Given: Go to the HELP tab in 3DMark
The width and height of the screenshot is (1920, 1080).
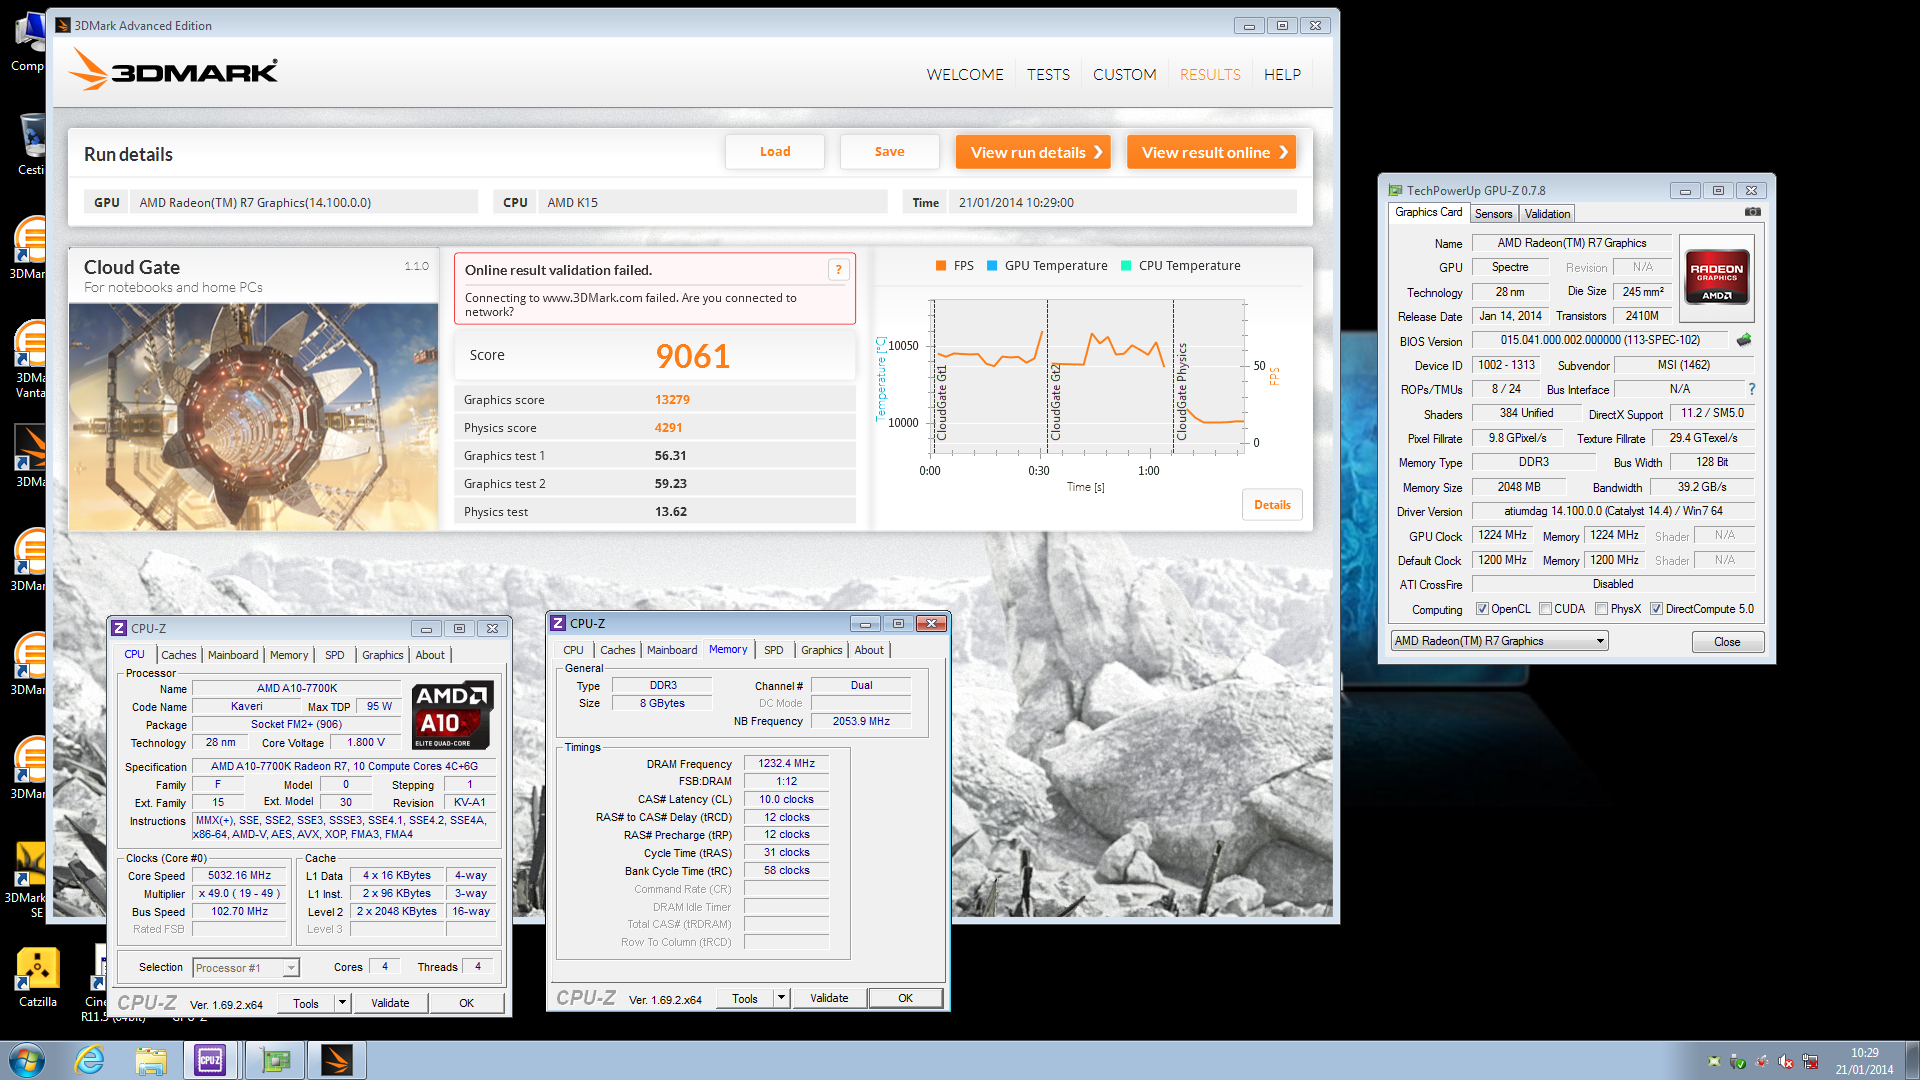Looking at the screenshot, I should [x=1282, y=75].
